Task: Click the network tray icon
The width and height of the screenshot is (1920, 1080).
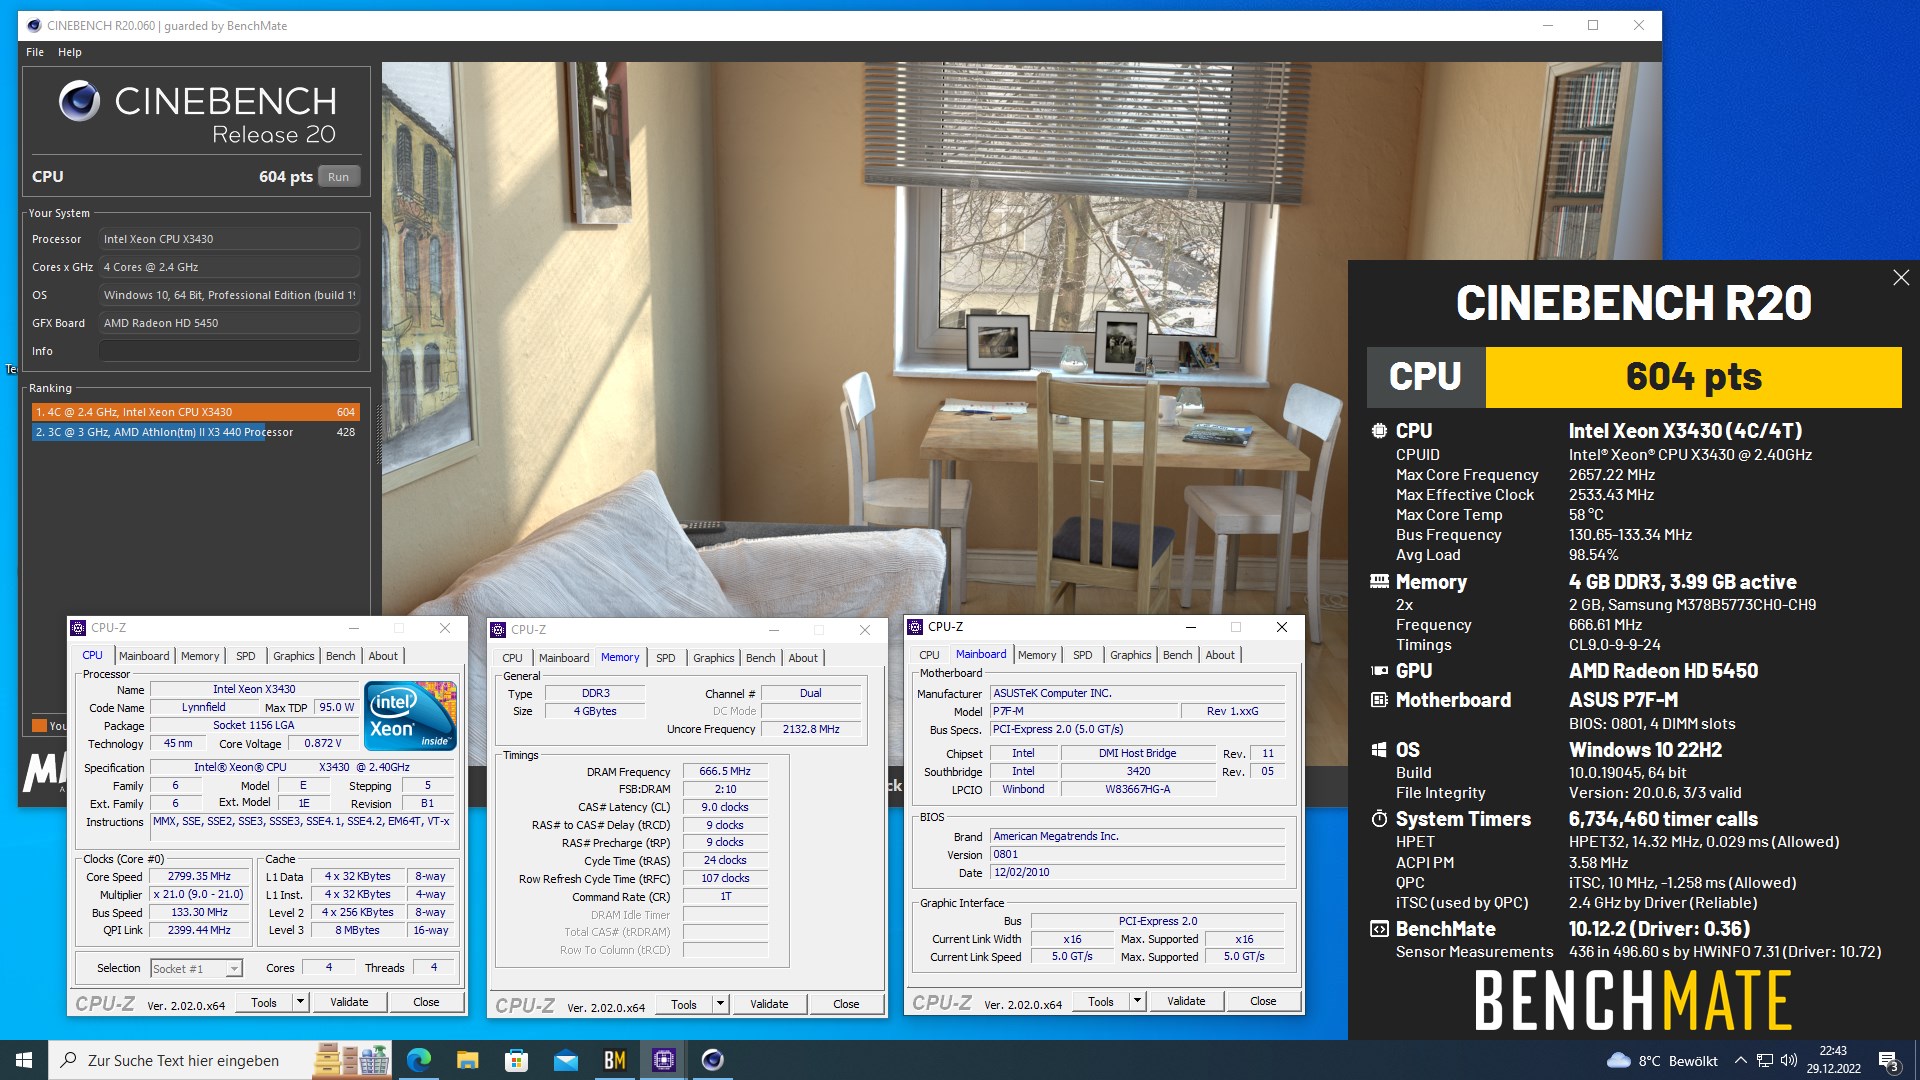Action: tap(1765, 1061)
